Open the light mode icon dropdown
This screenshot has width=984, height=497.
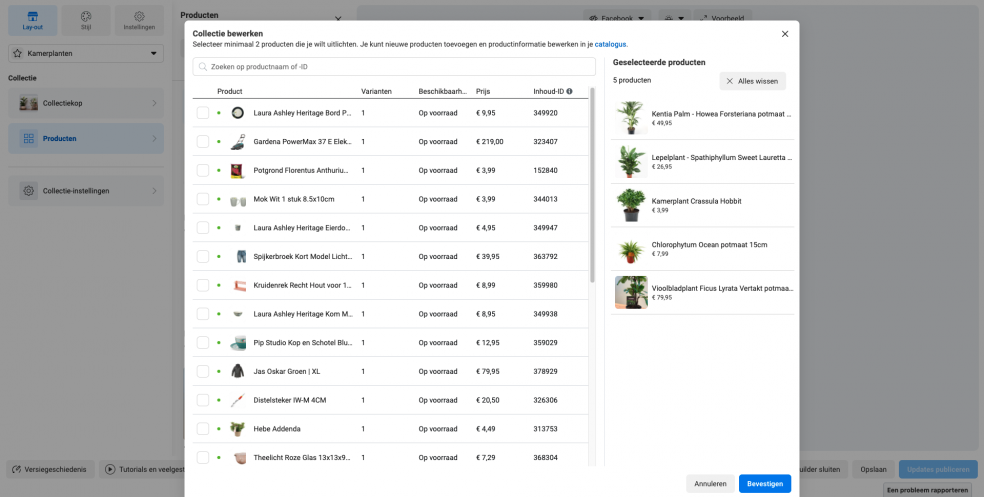675,18
